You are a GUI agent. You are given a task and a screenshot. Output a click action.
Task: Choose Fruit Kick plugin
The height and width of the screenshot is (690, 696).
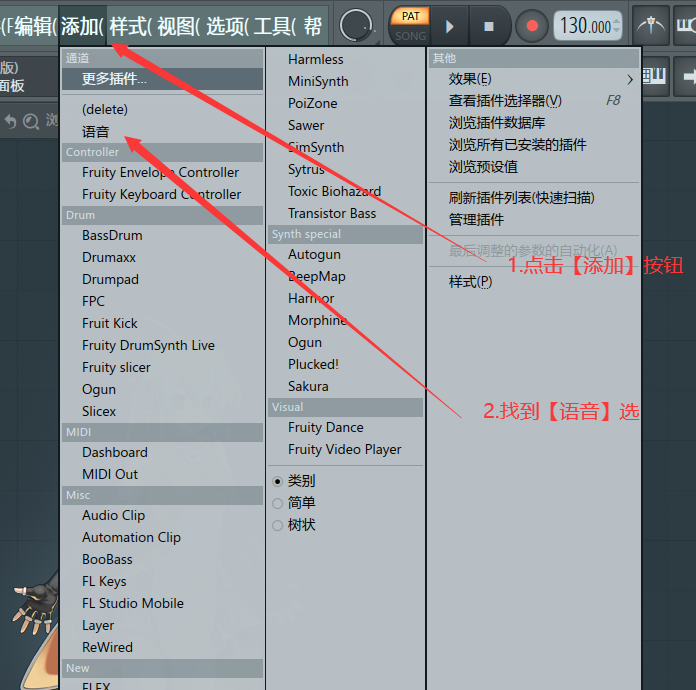[x=162, y=323]
